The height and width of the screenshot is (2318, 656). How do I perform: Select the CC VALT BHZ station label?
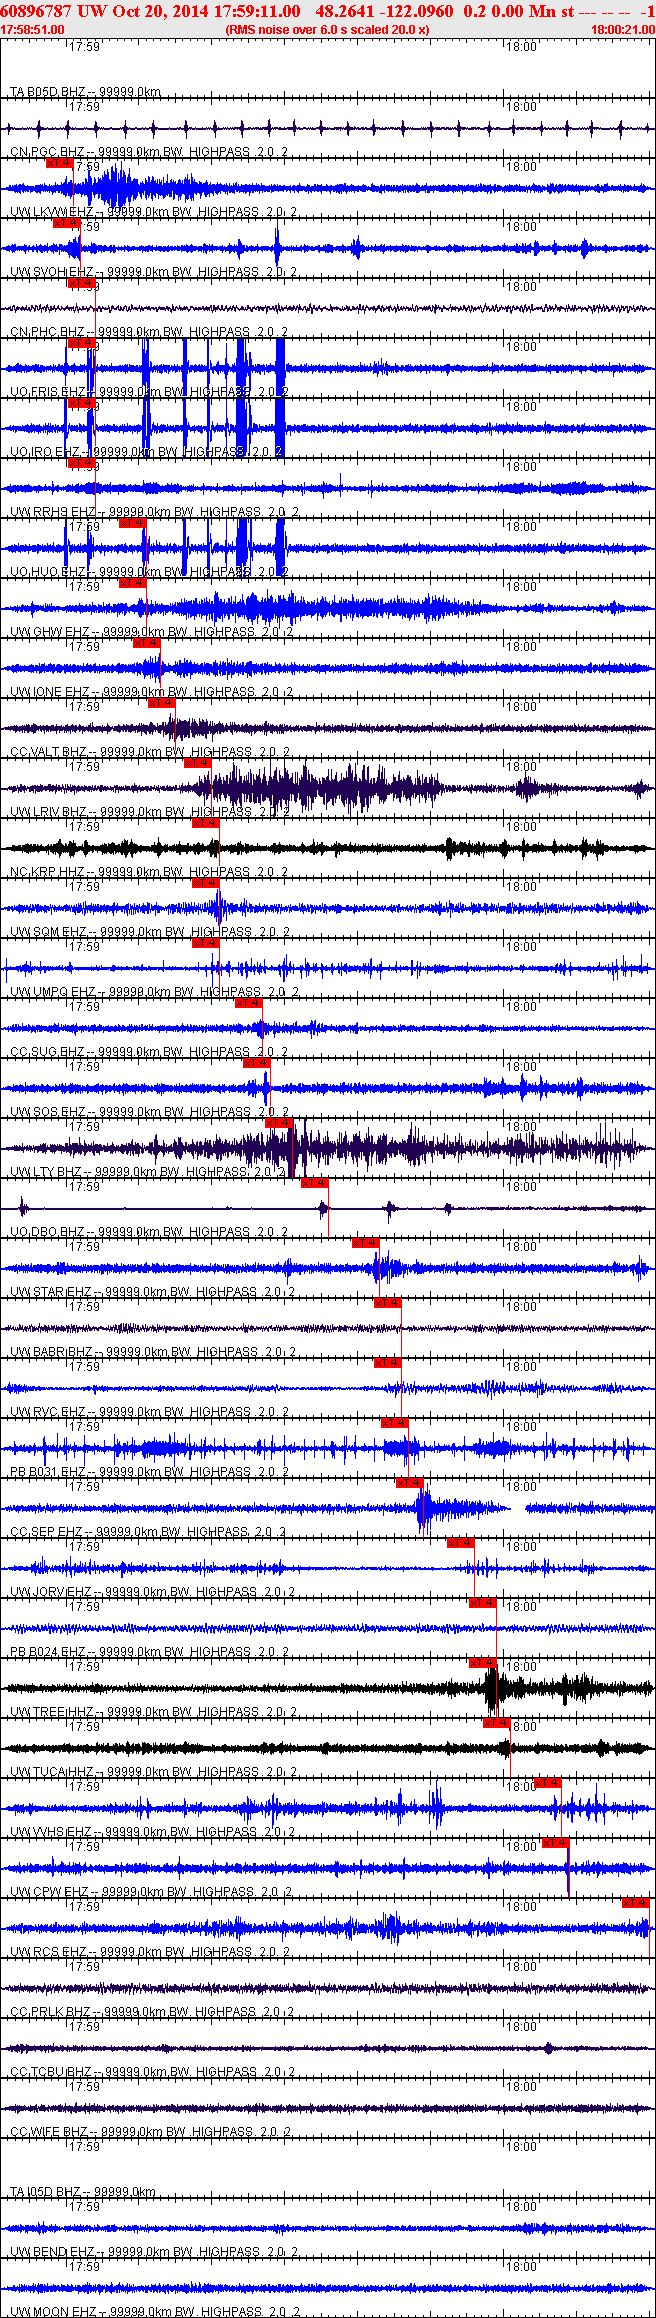[x=148, y=752]
